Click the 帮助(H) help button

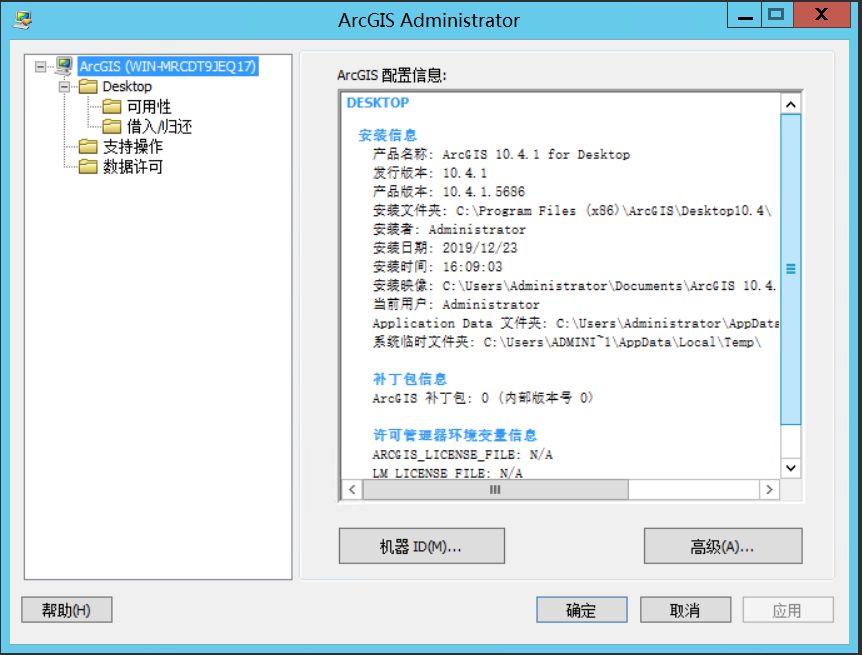click(x=67, y=610)
